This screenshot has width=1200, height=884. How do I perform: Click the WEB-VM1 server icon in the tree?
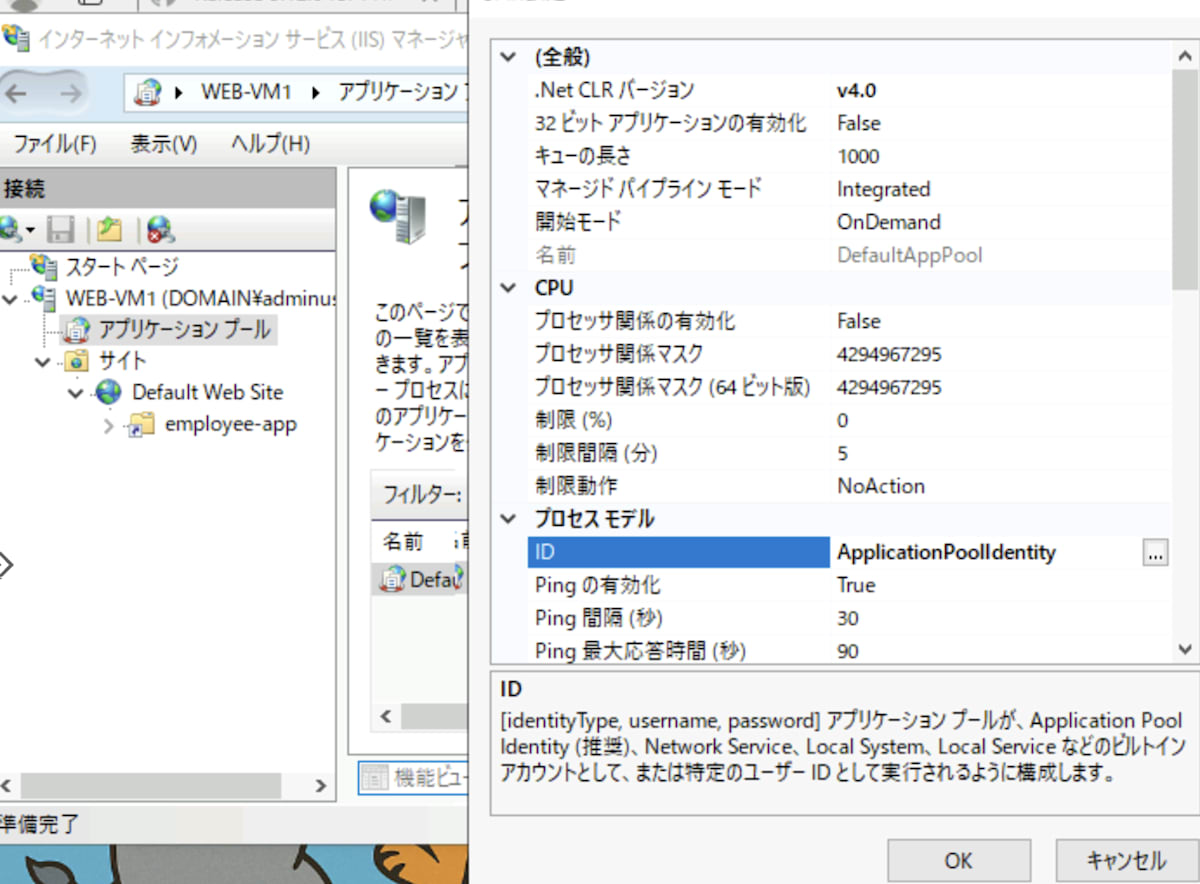pos(44,297)
